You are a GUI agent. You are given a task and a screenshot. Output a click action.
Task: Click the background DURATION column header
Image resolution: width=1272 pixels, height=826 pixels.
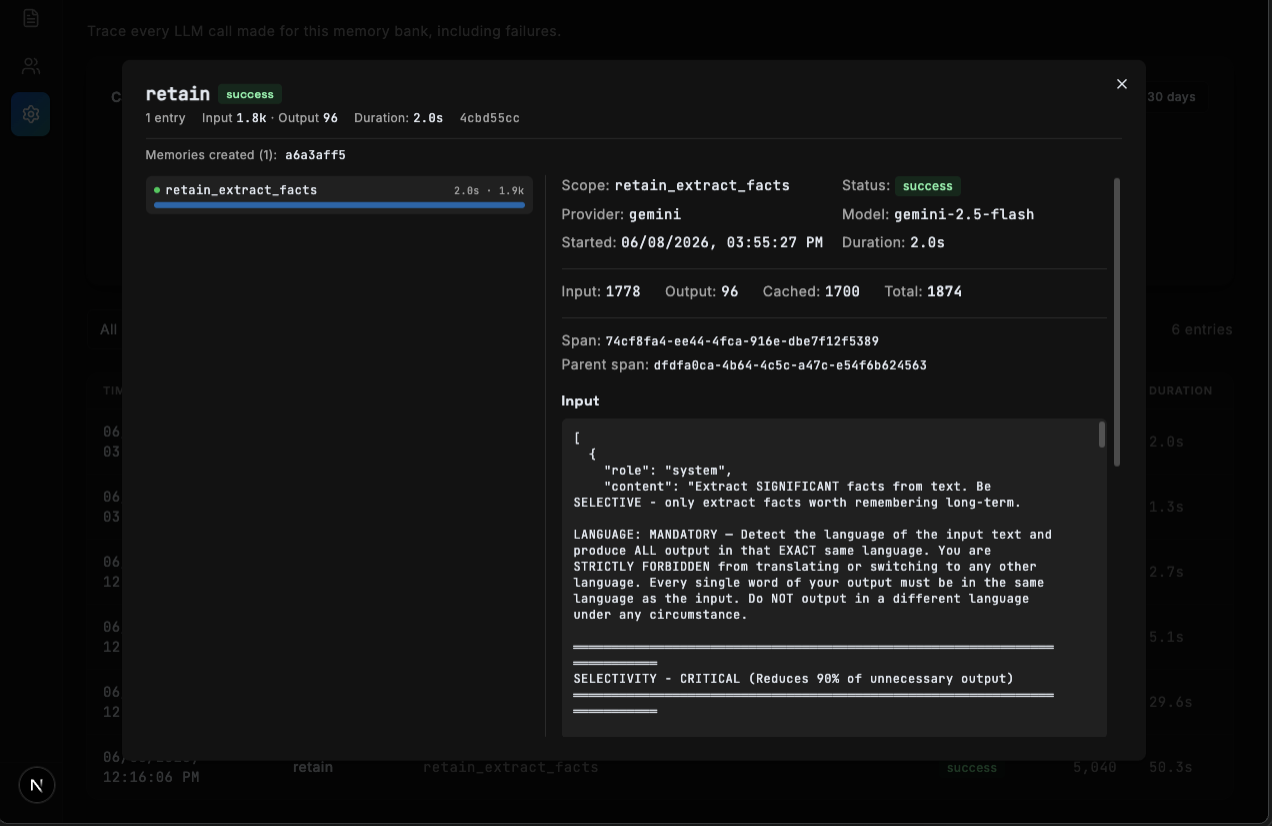1180,391
